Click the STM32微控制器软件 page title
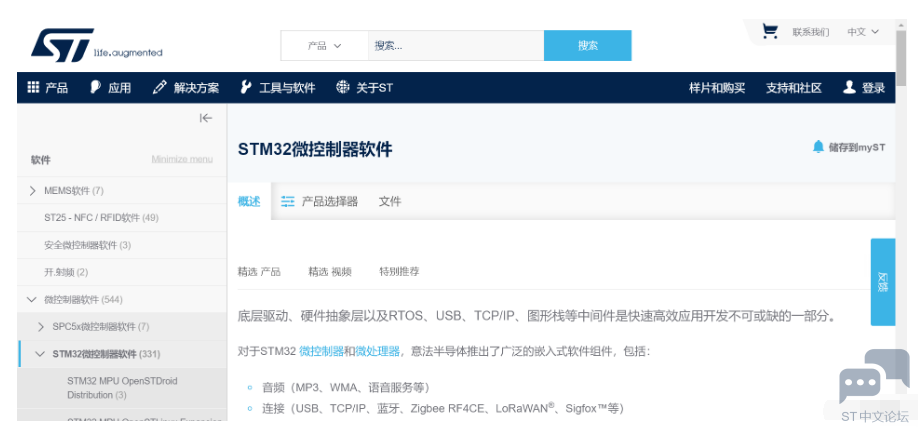918x432 pixels. tap(315, 149)
